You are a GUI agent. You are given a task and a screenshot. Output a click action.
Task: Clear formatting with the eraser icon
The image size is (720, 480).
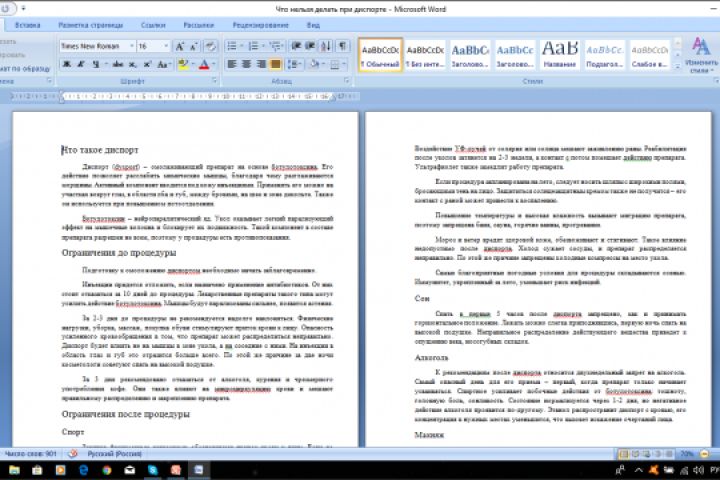pyautogui.click(x=210, y=46)
